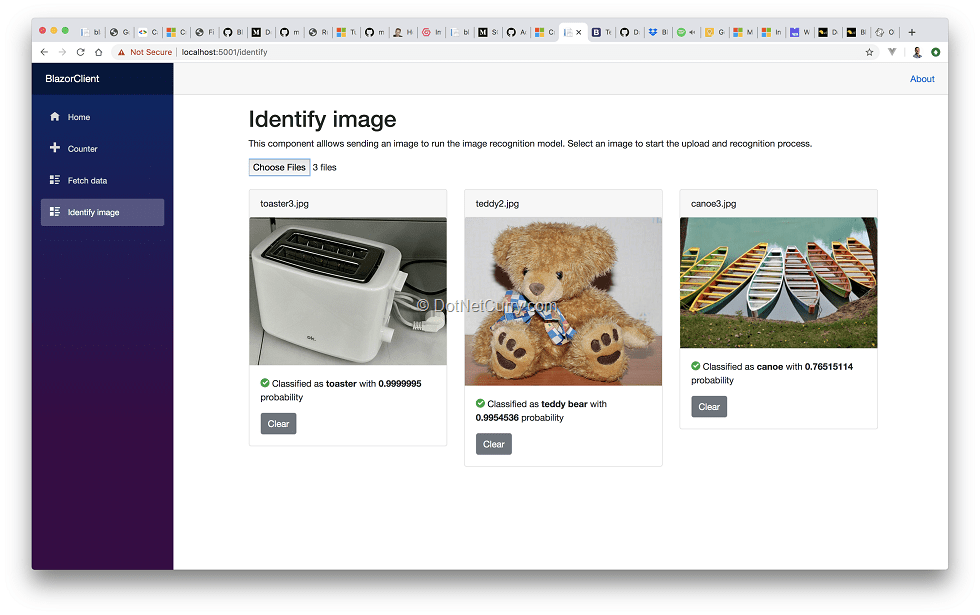Click the Not Secure warning indicator
980x615 pixels.
coord(144,52)
